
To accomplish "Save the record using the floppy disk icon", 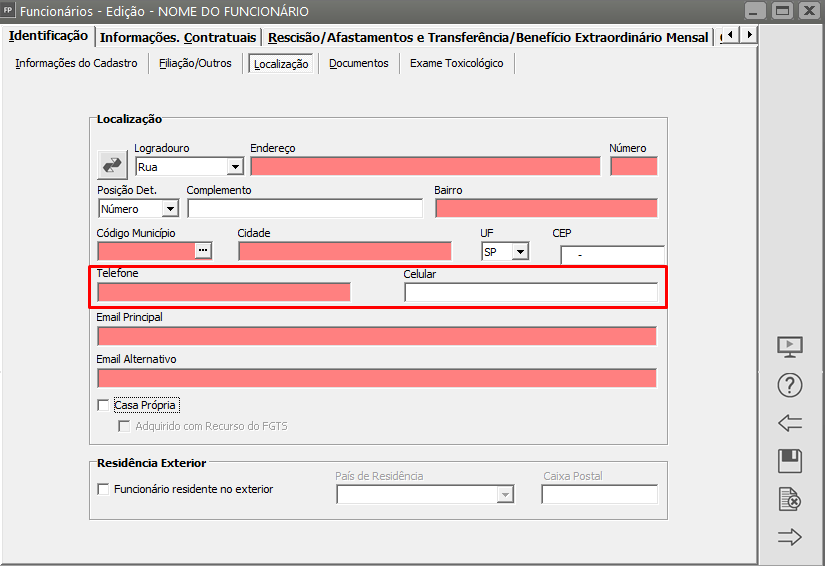I will tap(790, 461).
